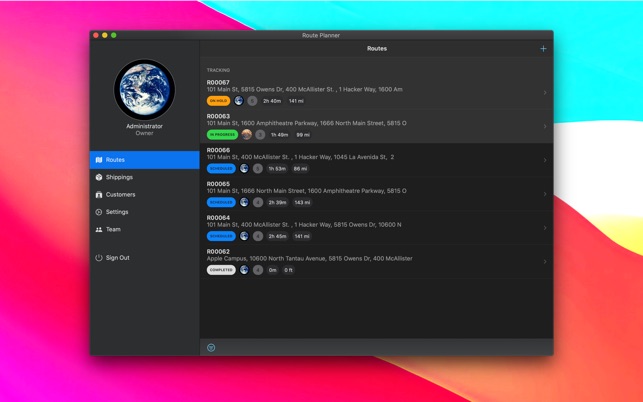
Task: Open the Shippings section label
Action: pos(119,177)
